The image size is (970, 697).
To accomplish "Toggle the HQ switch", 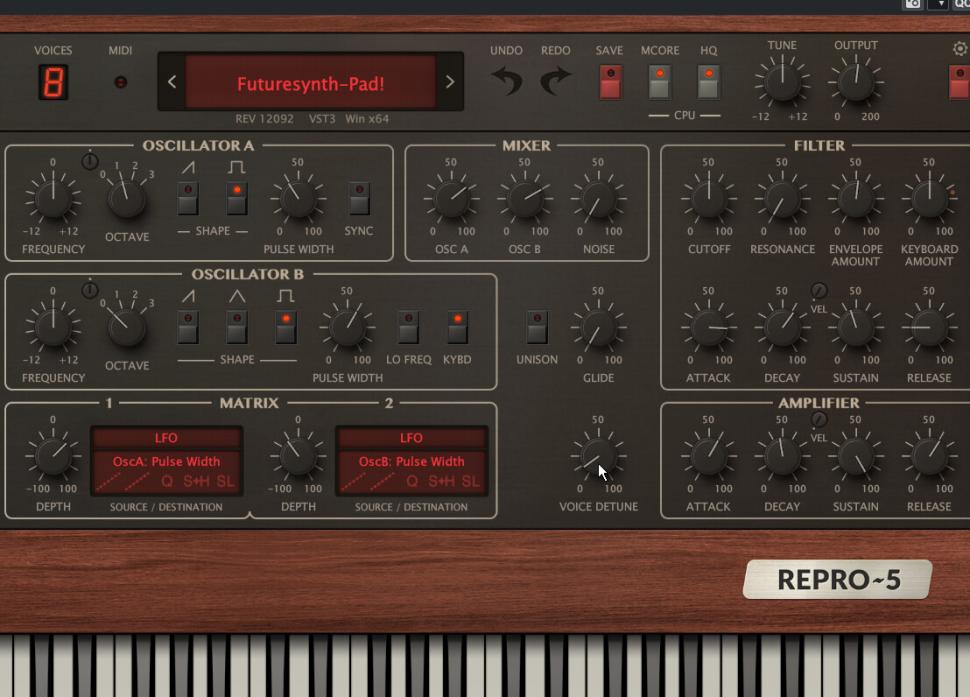I will tap(708, 82).
